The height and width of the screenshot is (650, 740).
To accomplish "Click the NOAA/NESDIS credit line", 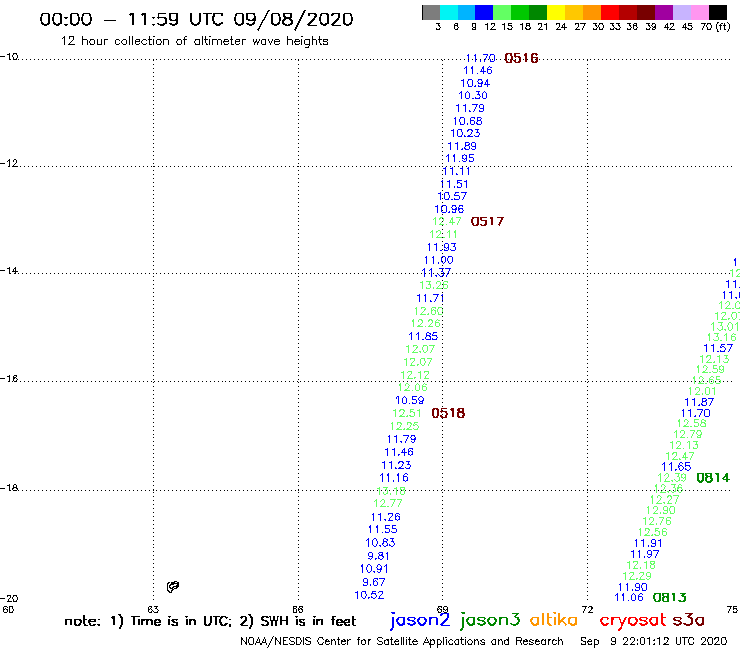I will (402, 642).
